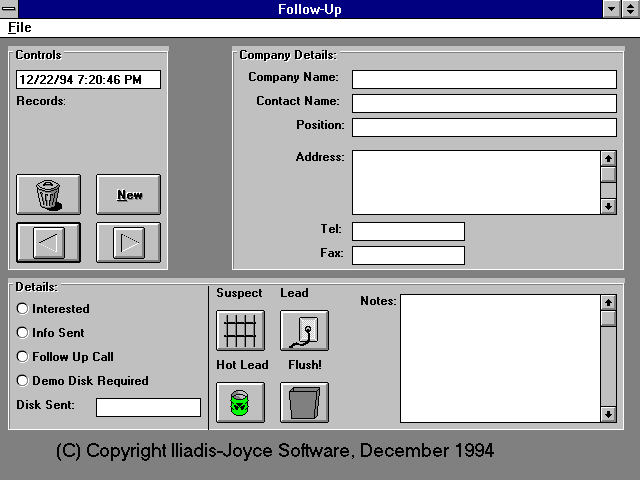
Task: Click the New record button
Action: [128, 194]
